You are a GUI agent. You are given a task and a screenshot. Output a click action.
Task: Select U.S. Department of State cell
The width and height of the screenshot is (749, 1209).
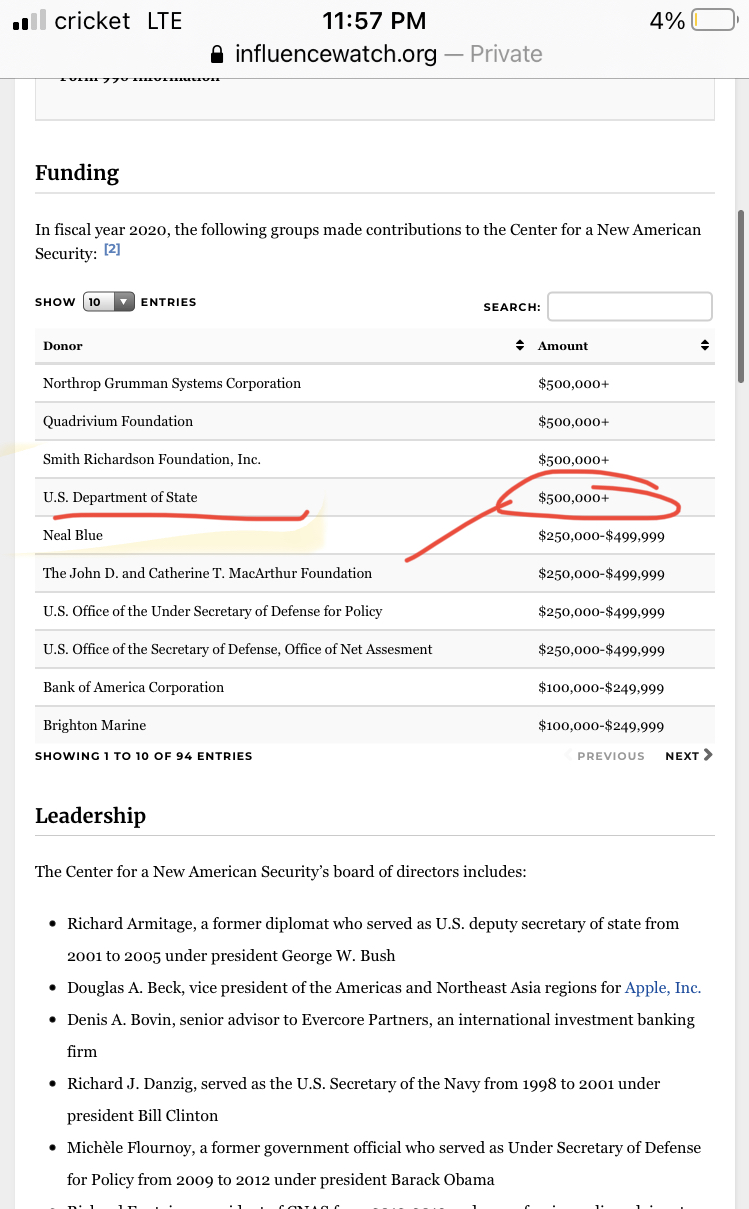[120, 497]
